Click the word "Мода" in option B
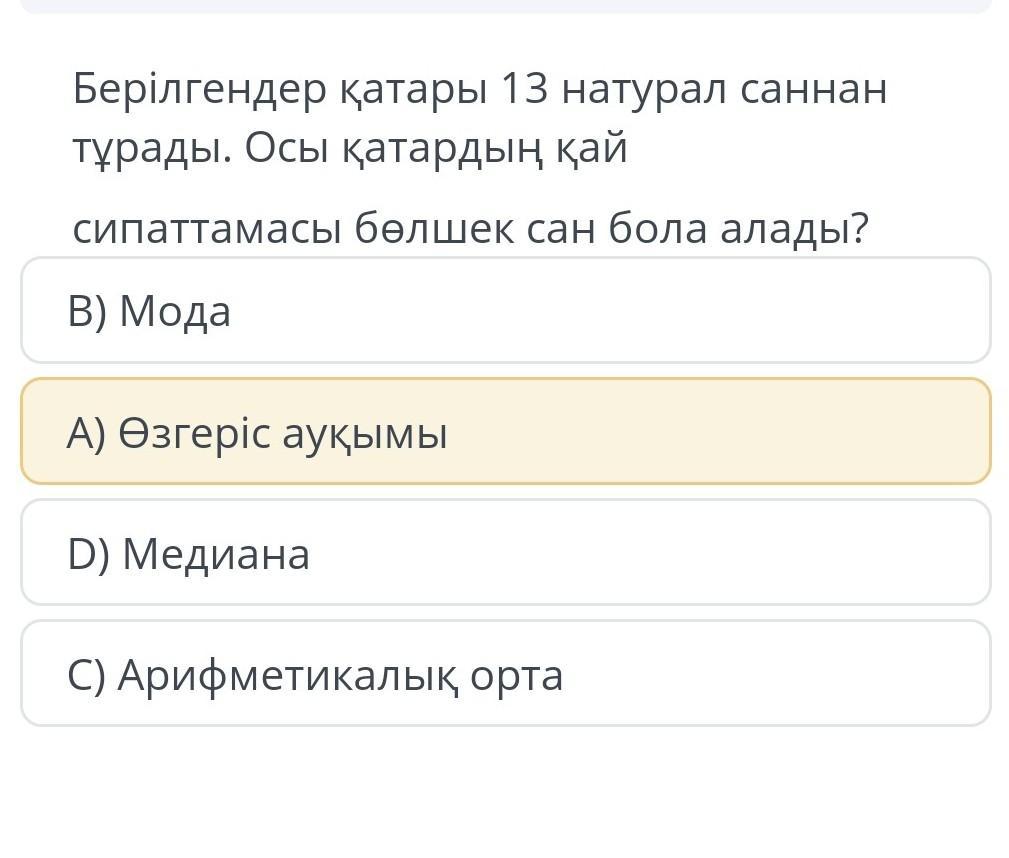Image resolution: width=1009 pixels, height=858 pixels. (175, 312)
